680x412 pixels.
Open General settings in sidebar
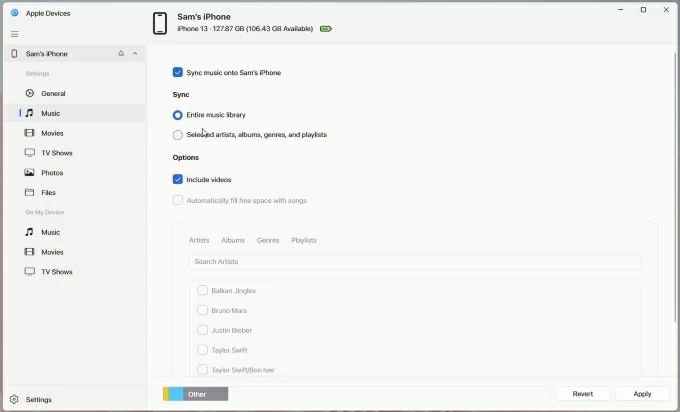pos(53,93)
